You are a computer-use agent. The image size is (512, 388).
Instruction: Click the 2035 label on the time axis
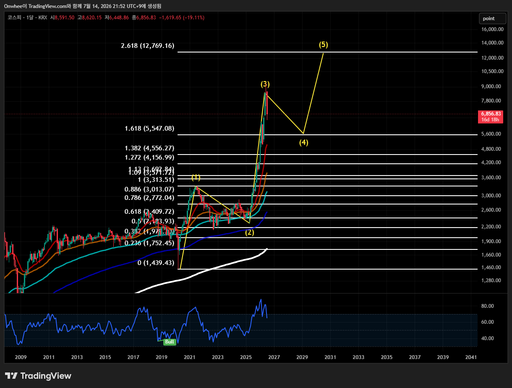387,357
